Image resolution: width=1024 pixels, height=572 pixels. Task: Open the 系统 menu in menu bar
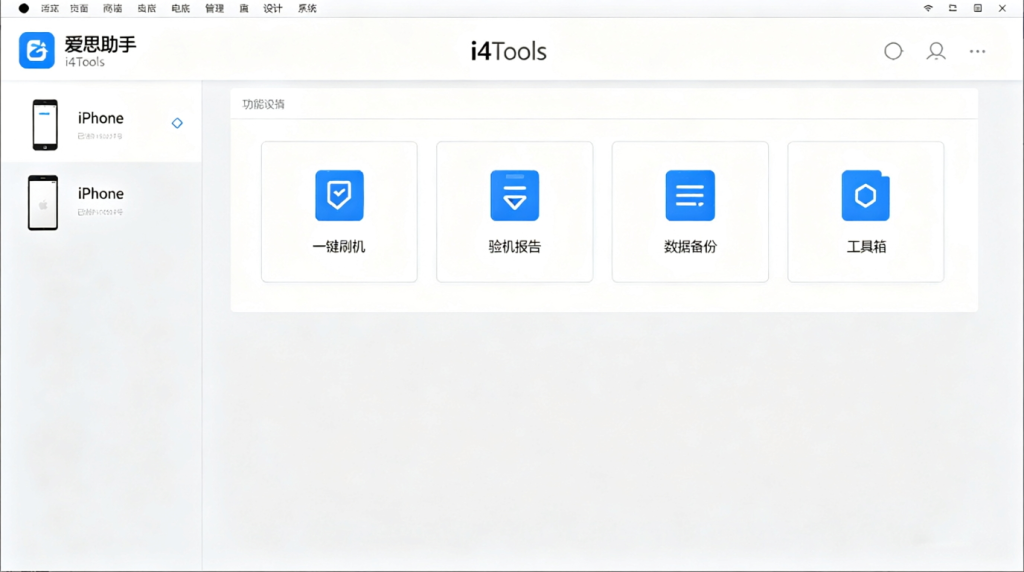coord(307,8)
